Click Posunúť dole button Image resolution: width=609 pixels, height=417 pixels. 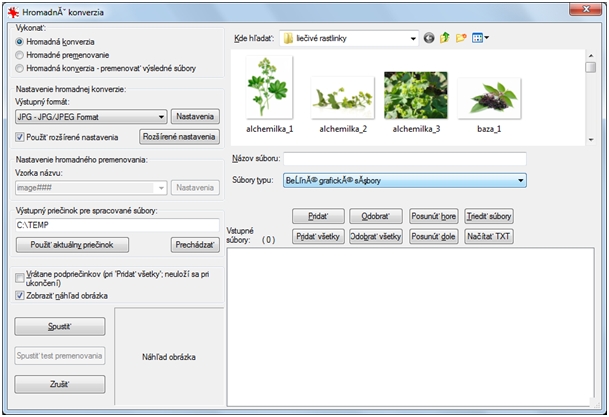pos(433,236)
